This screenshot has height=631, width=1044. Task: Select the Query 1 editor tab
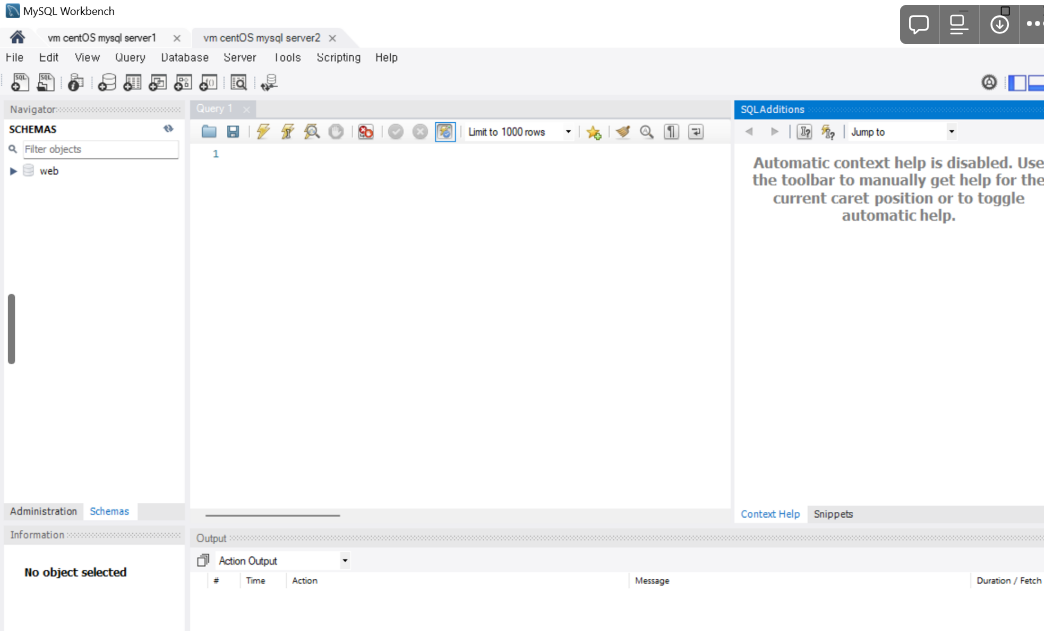point(214,108)
